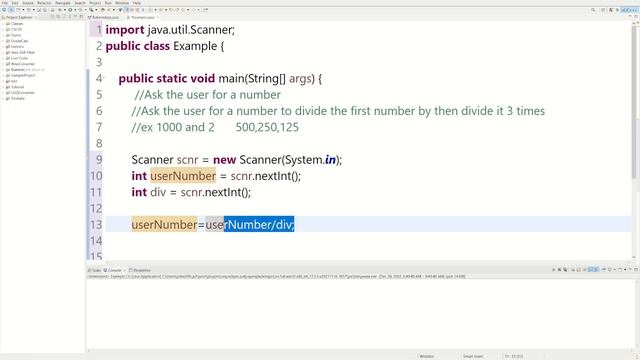The image size is (640, 360).
Task: Open the Source menu
Action: (28, 3)
